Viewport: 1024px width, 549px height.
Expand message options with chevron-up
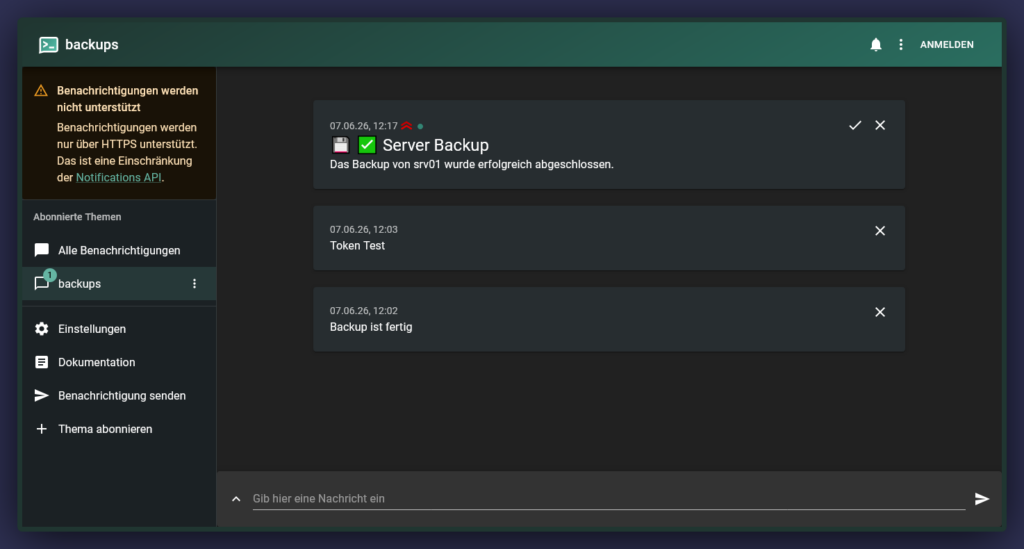tap(236, 499)
